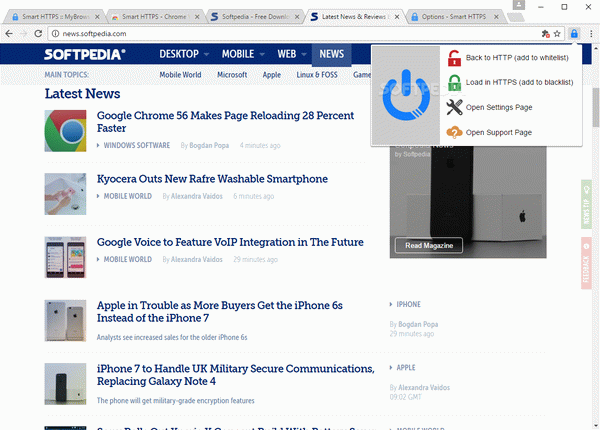Open the DESKTOP navigation menu
600x430 pixels.
point(179,54)
